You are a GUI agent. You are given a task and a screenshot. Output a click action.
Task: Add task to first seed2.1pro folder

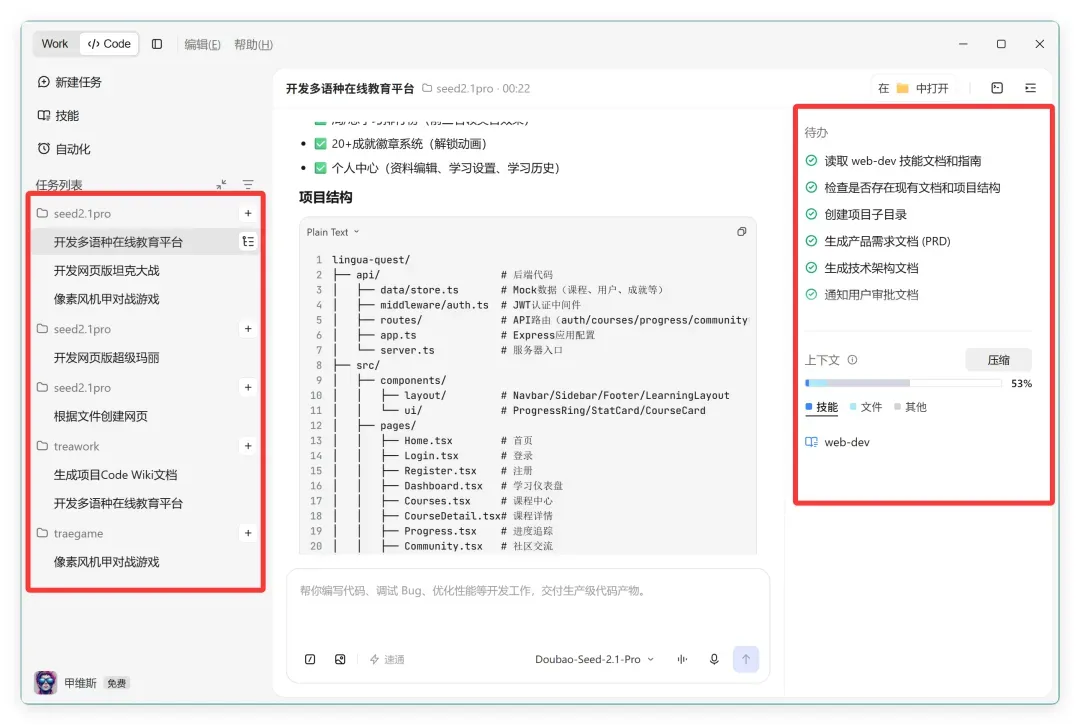coord(248,213)
